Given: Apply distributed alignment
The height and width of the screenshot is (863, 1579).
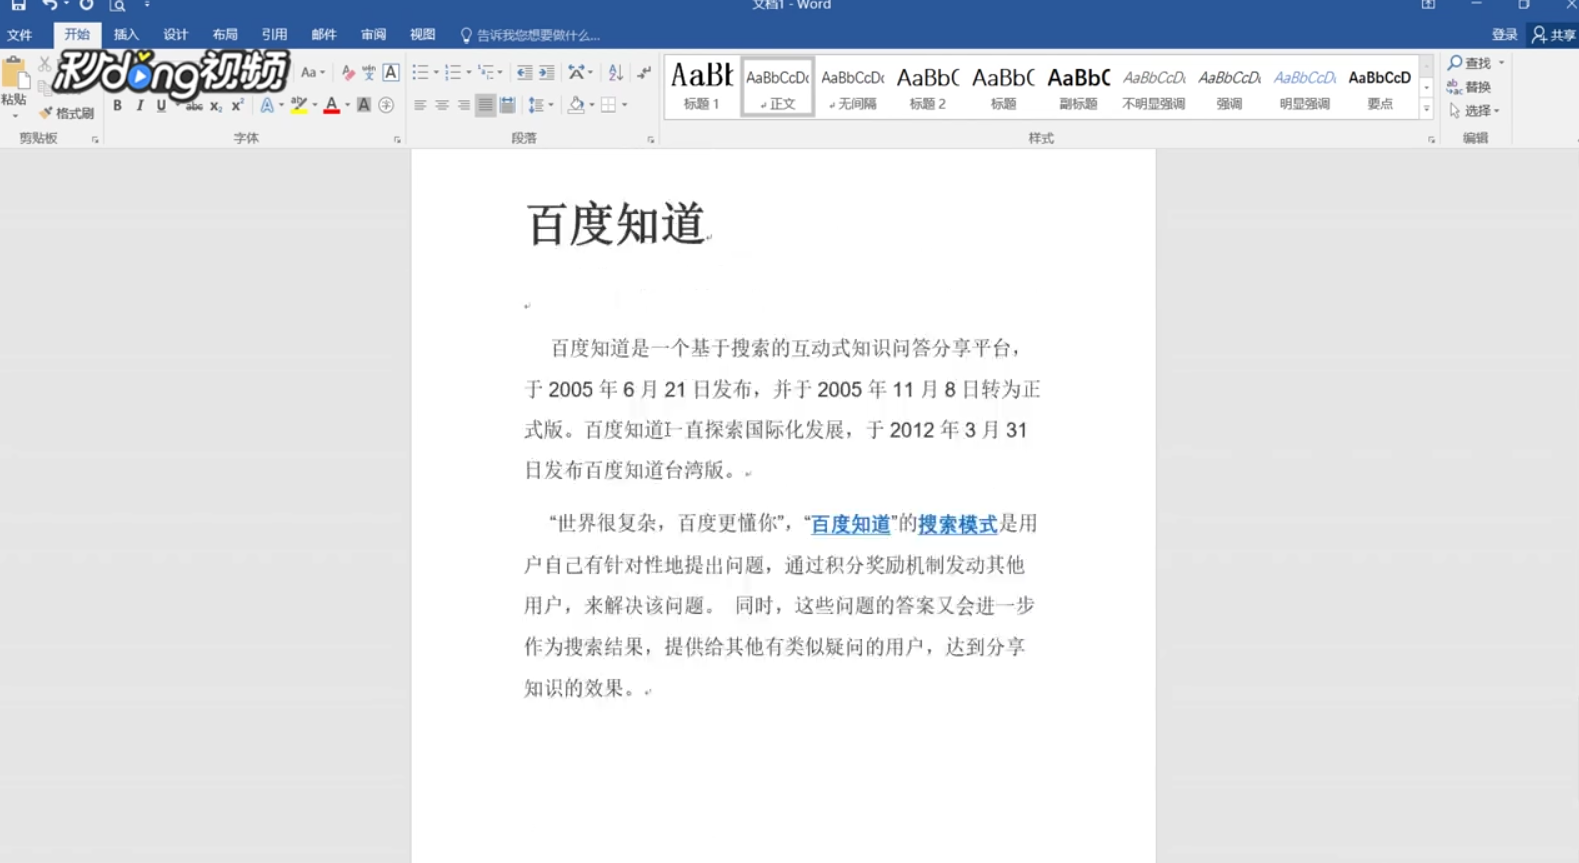Looking at the screenshot, I should pos(507,105).
